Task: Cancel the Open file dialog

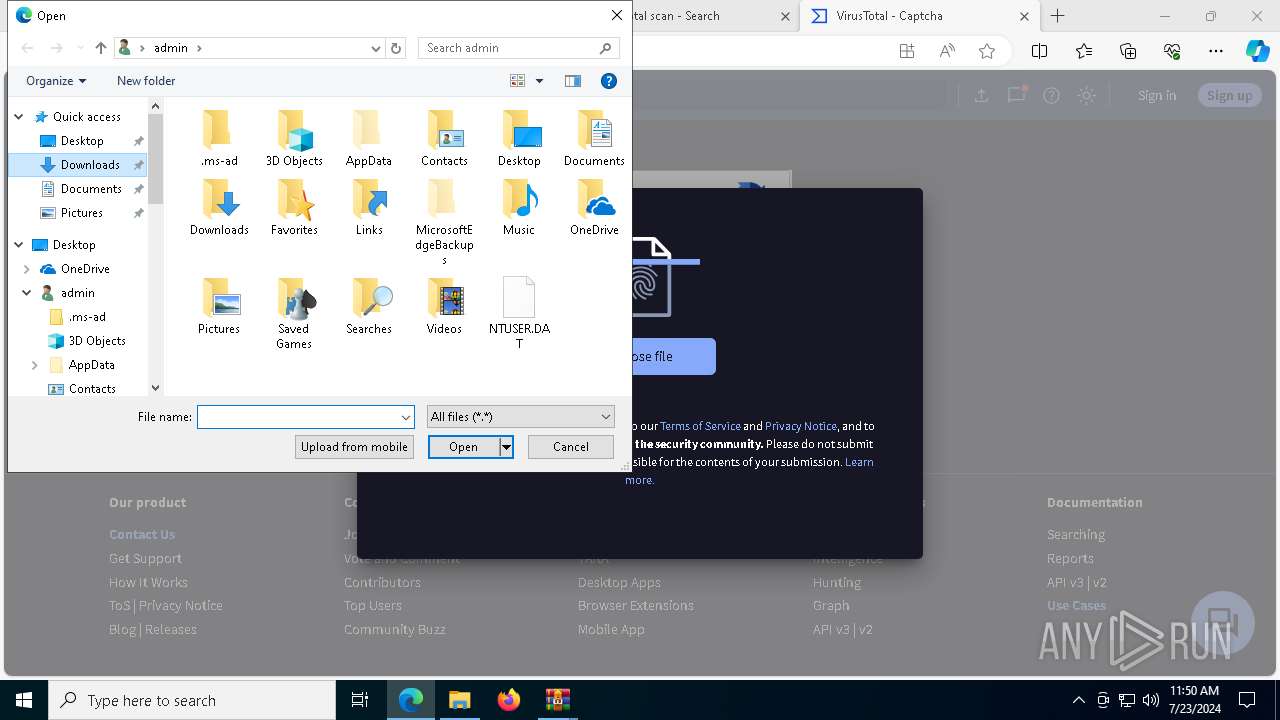Action: tap(571, 447)
